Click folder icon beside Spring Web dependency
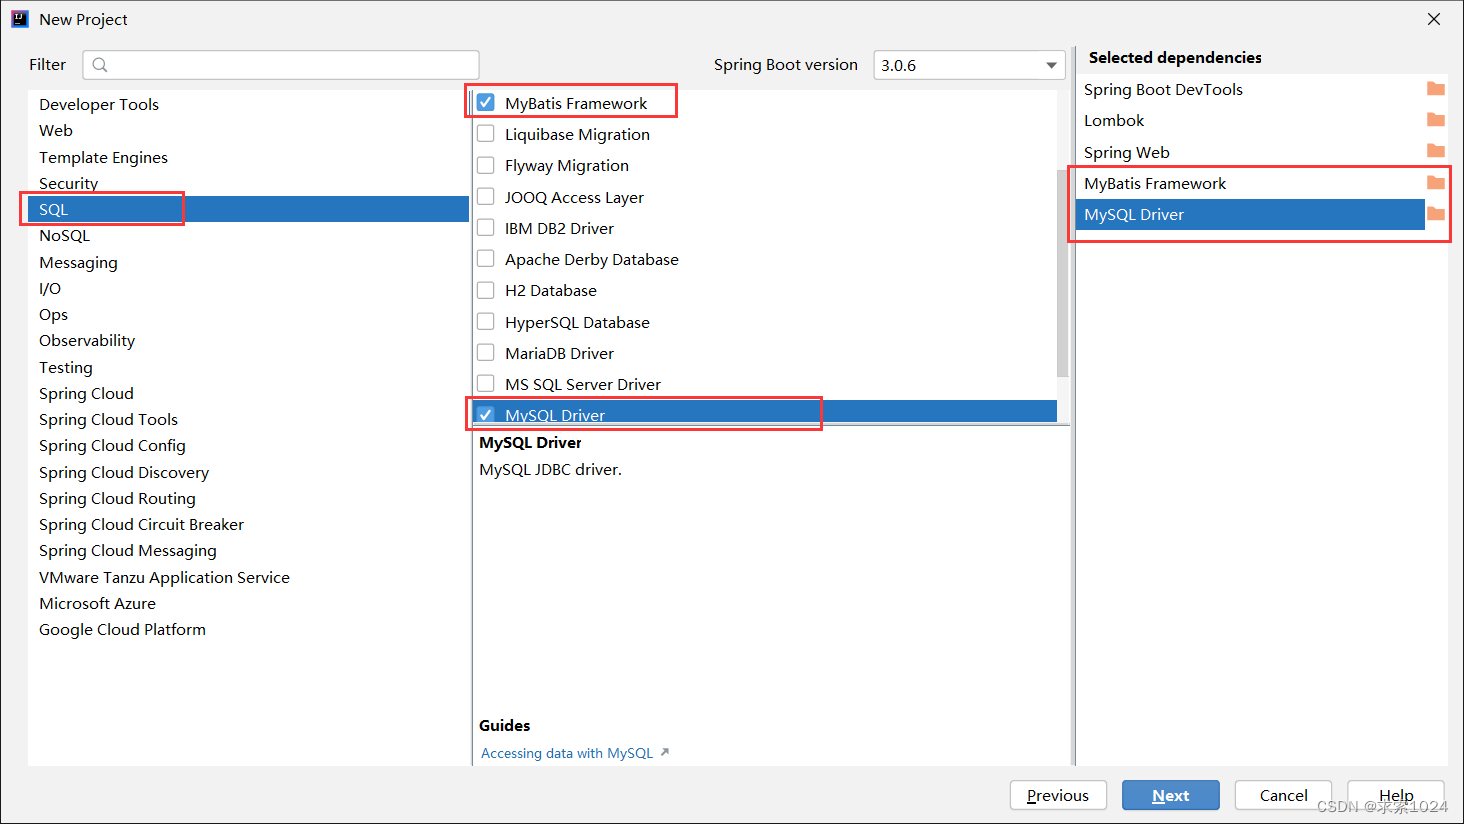Screen dimensions: 1464x824 pos(1436,152)
